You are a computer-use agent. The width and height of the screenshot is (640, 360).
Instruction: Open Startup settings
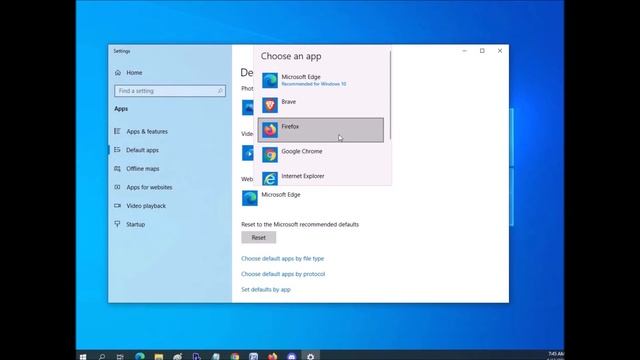130,224
